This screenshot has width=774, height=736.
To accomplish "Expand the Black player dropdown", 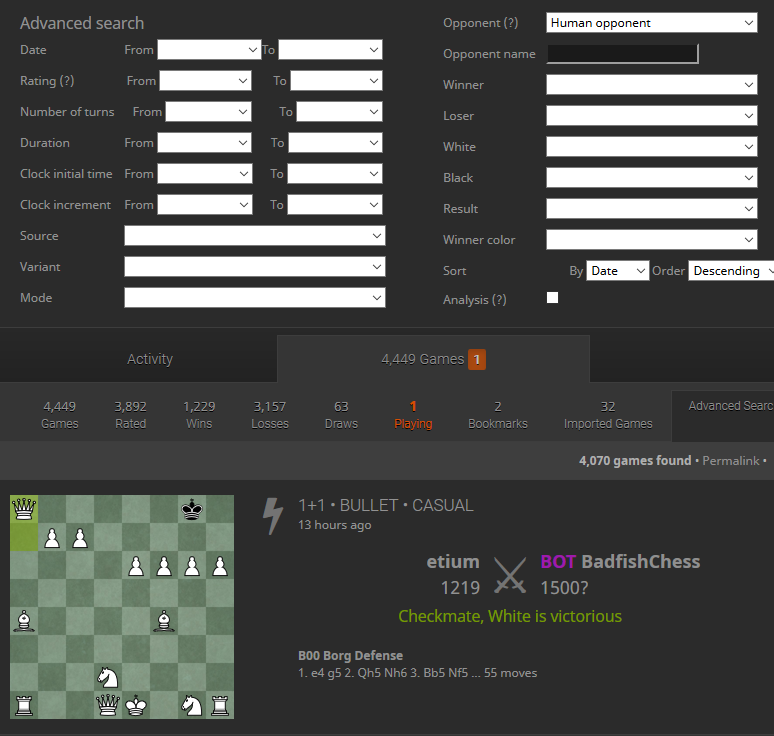I will click(x=652, y=178).
